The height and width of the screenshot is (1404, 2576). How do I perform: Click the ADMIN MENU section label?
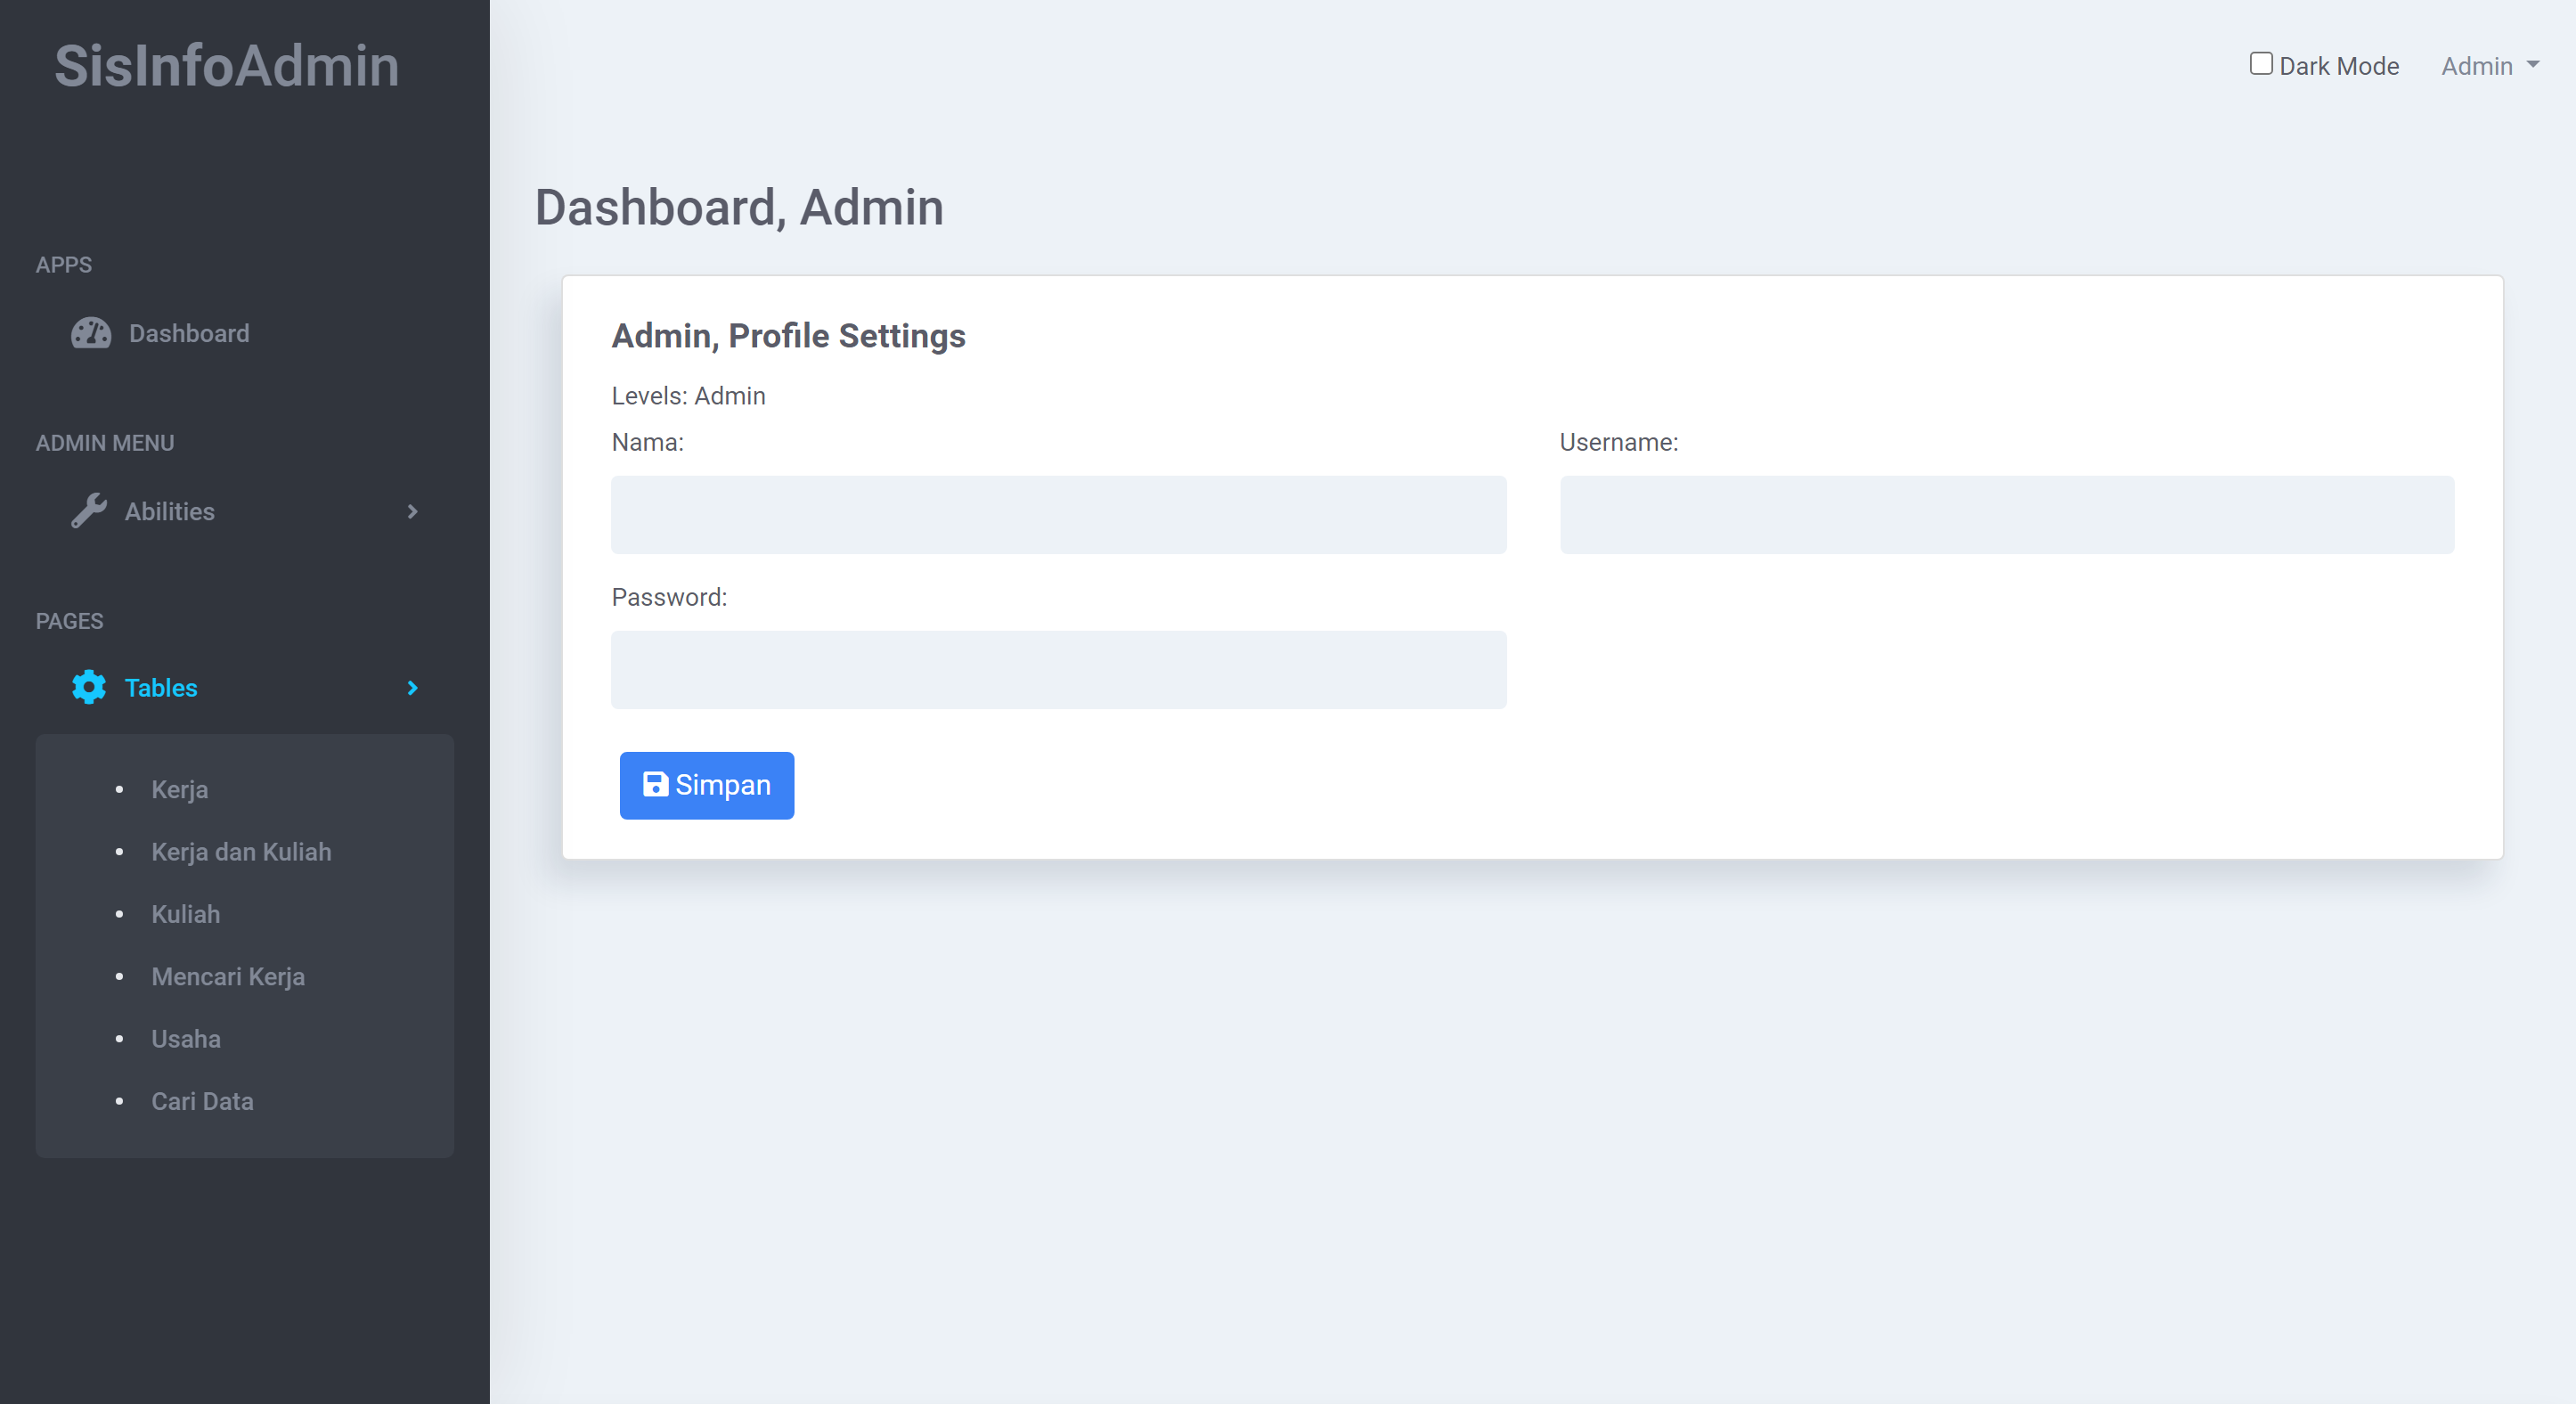(105, 443)
